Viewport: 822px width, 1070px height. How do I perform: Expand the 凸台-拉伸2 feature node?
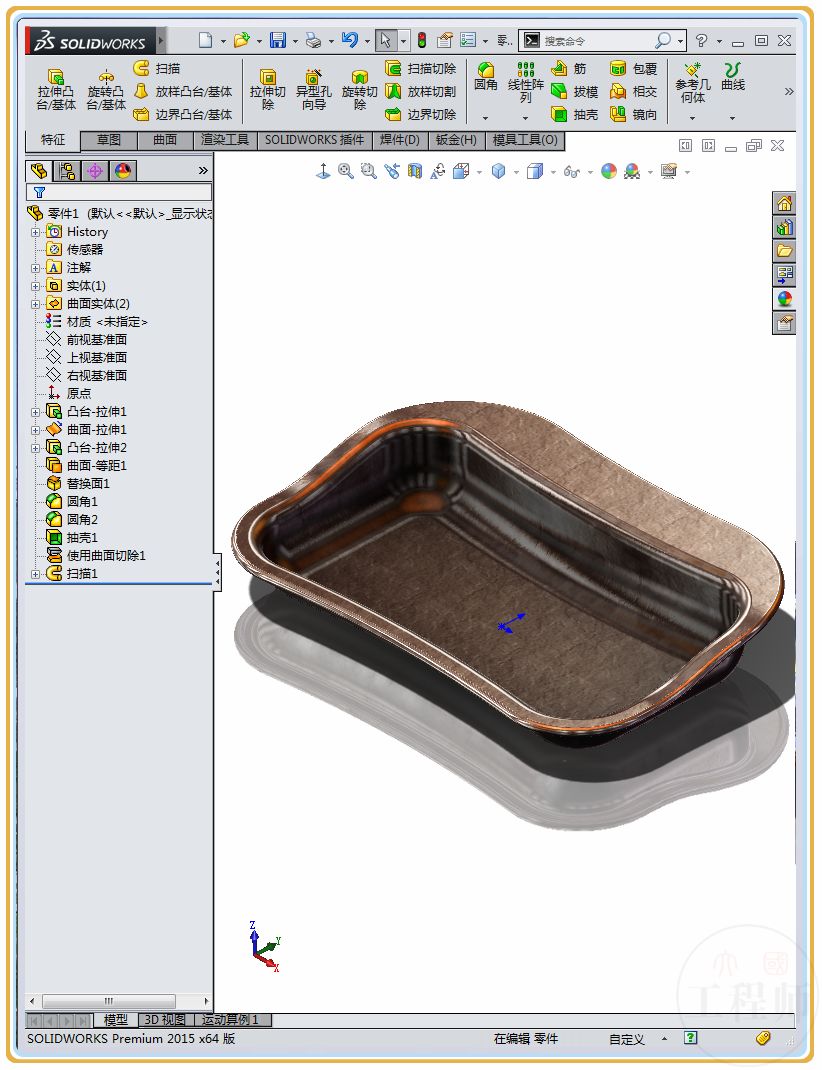pyautogui.click(x=35, y=448)
